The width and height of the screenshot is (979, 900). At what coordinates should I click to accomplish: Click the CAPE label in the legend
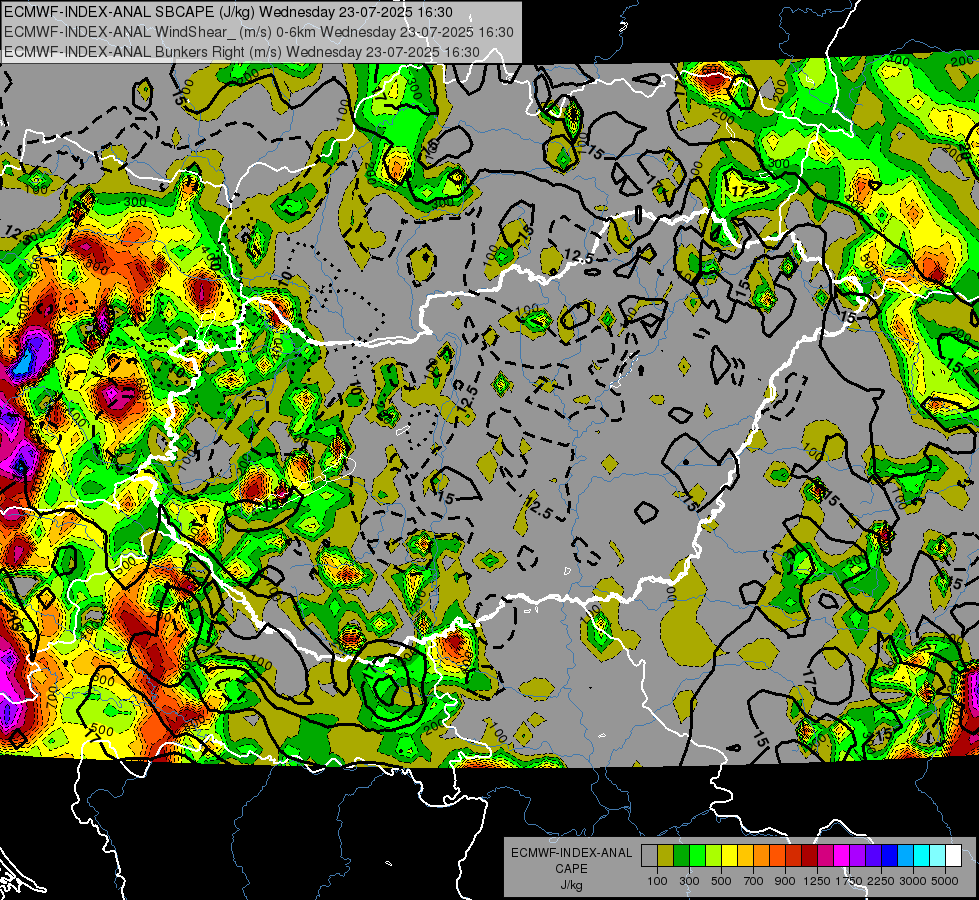pos(571,868)
